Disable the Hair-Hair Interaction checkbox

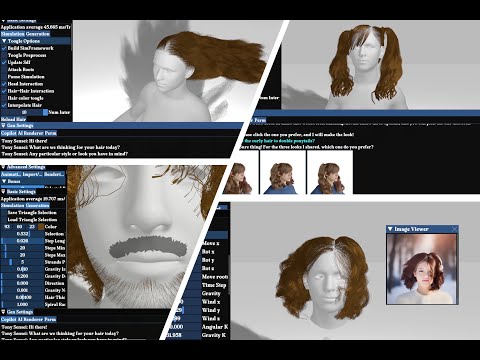(x=4, y=91)
